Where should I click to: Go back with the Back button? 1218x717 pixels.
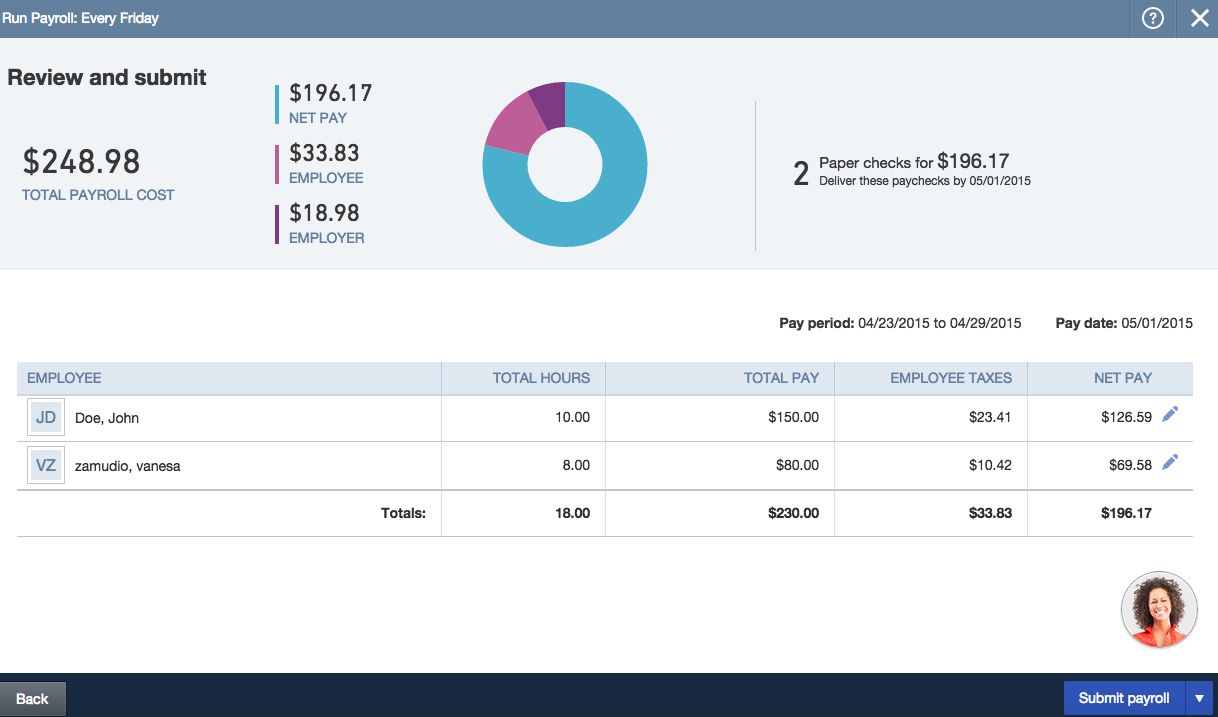(32, 699)
